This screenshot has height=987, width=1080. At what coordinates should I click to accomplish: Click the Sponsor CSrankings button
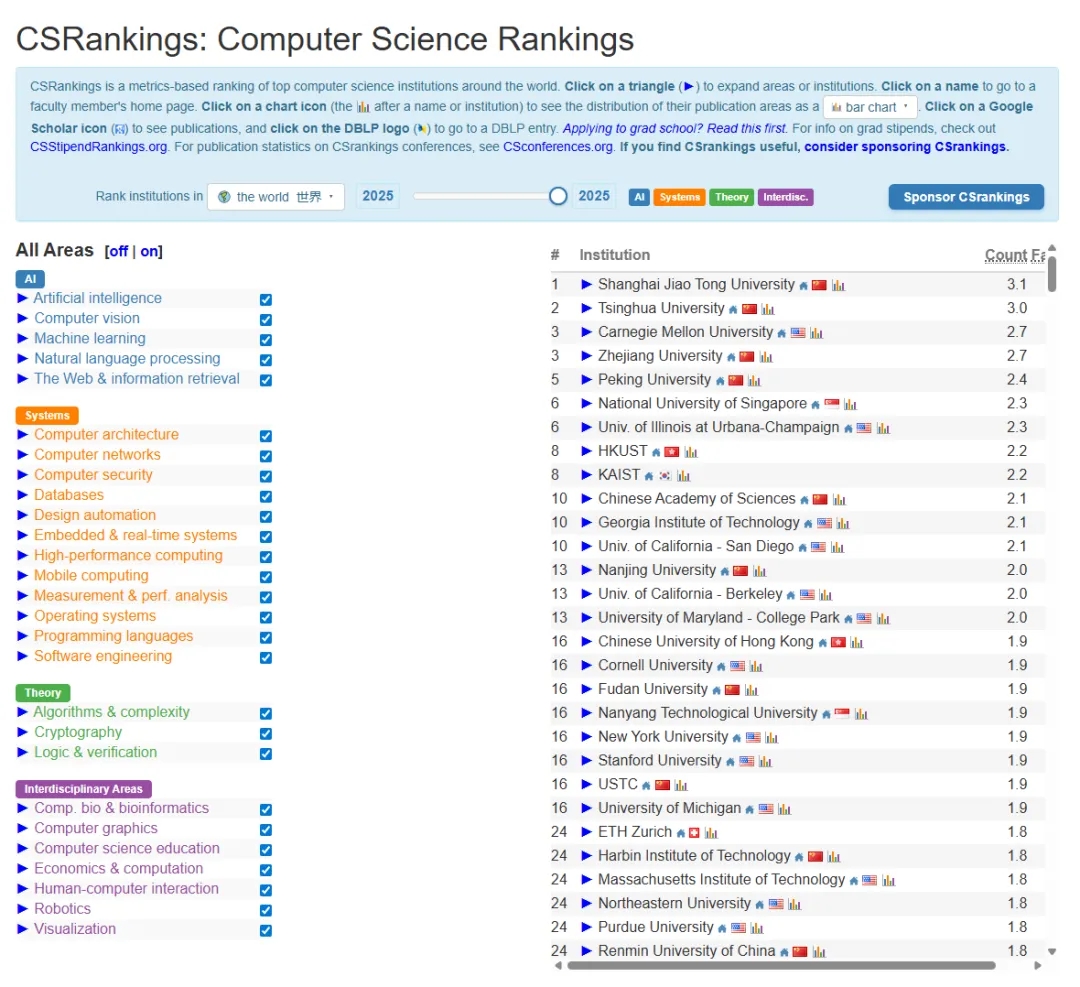(965, 197)
